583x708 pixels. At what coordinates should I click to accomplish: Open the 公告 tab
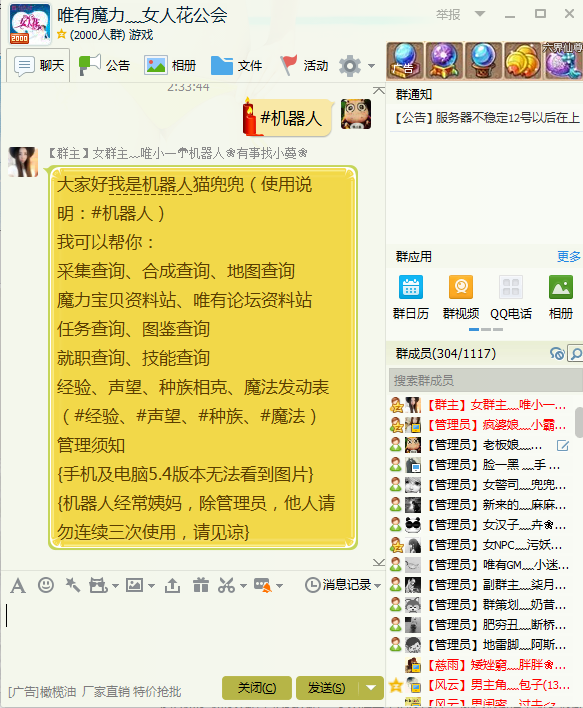104,65
